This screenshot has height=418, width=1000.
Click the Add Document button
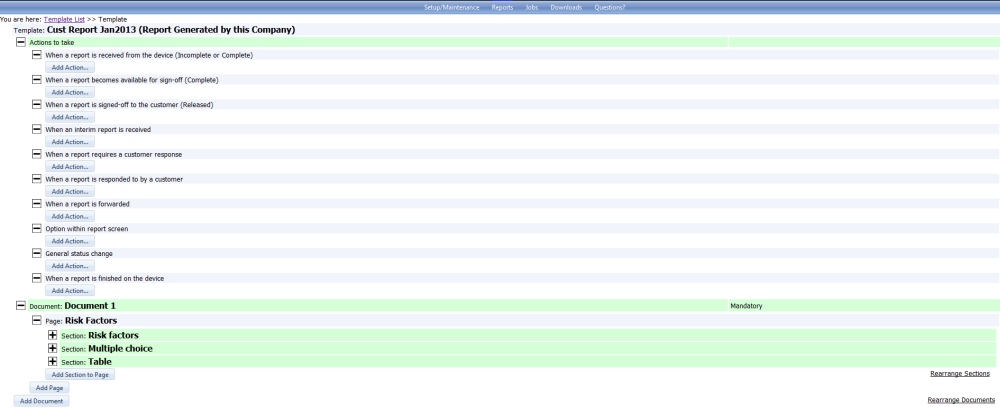point(41,400)
